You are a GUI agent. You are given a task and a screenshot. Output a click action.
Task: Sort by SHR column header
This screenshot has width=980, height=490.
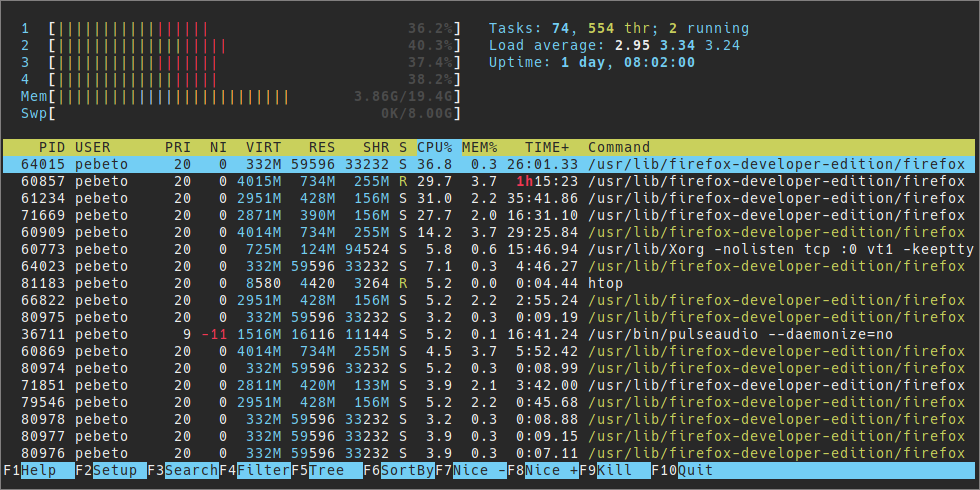coord(376,148)
